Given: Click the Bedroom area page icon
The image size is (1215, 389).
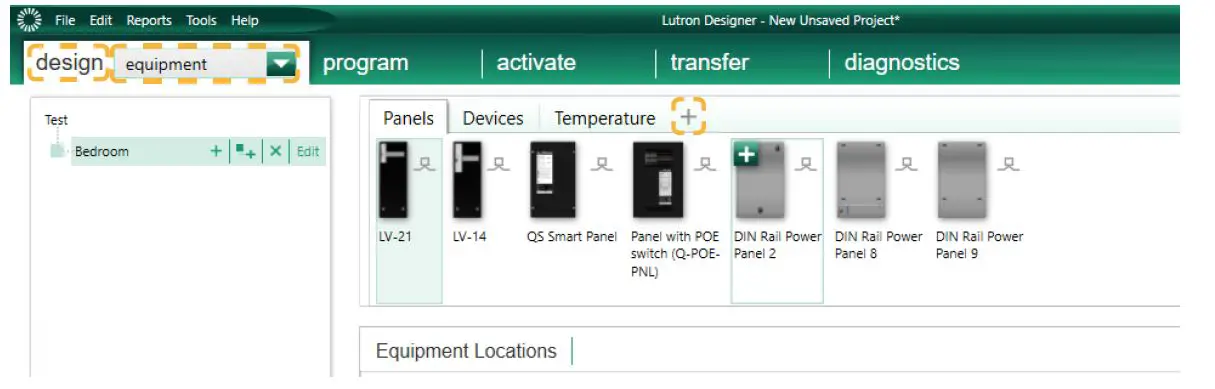Looking at the screenshot, I should coord(58,151).
